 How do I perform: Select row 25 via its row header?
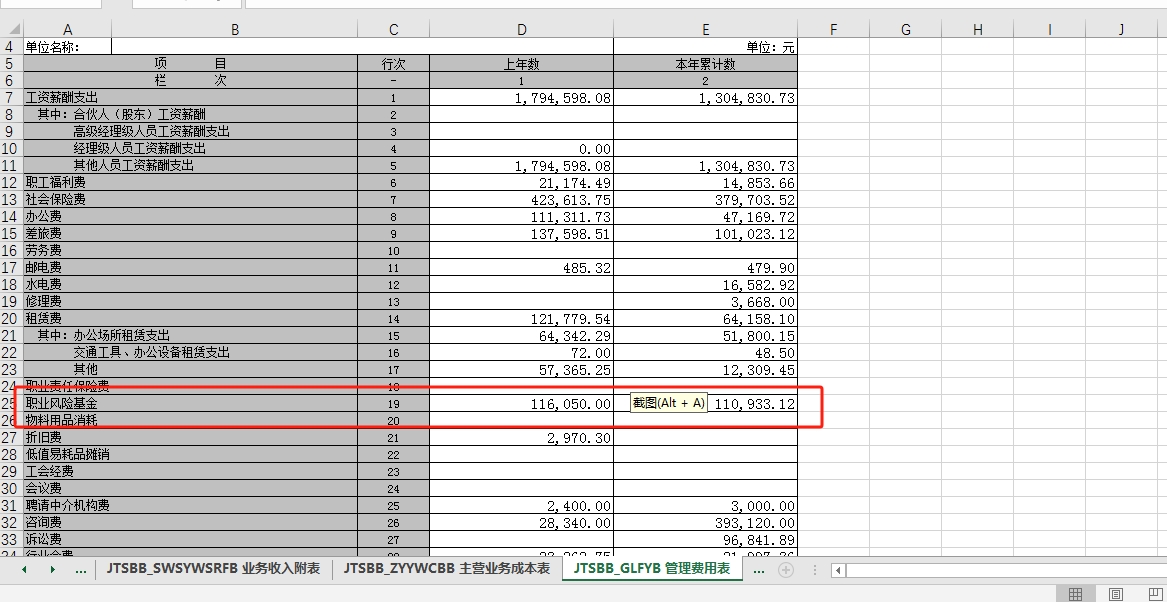pyautogui.click(x=11, y=404)
